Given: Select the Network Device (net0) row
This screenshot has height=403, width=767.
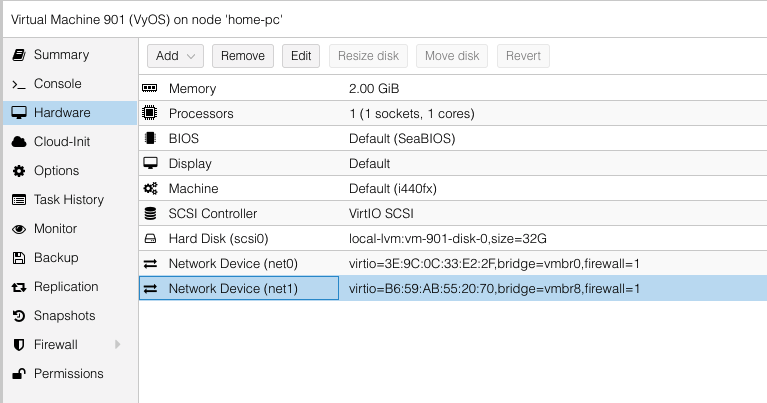Looking at the screenshot, I should pyautogui.click(x=233, y=264).
